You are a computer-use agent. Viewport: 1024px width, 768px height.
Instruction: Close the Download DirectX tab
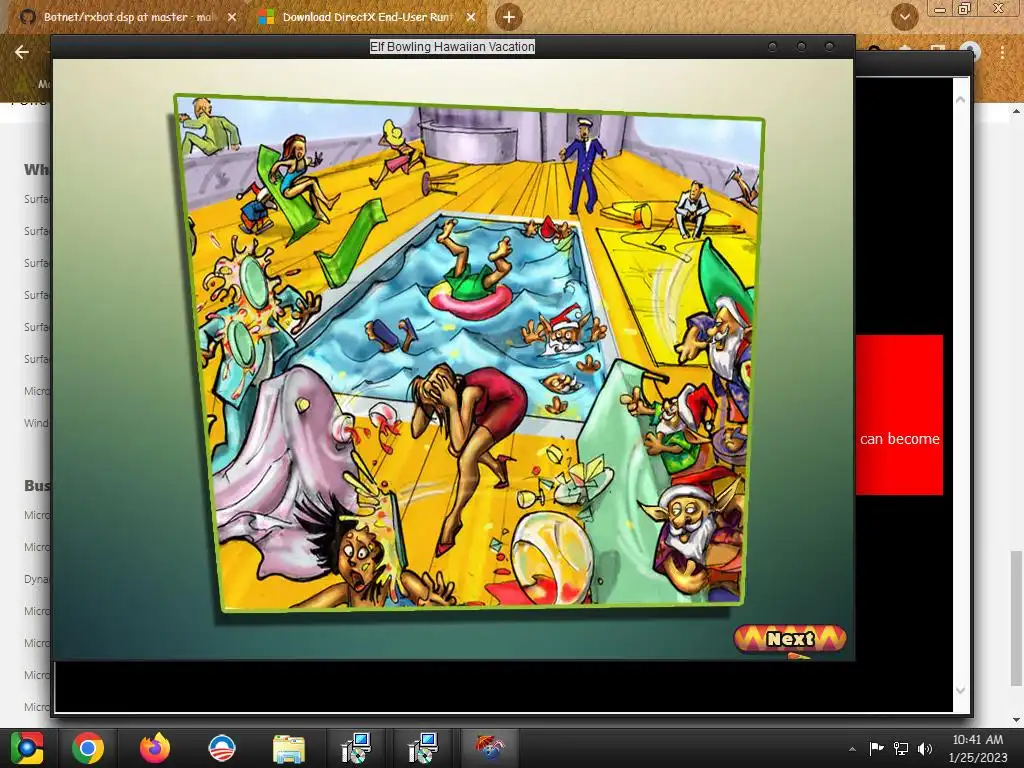pyautogui.click(x=471, y=18)
